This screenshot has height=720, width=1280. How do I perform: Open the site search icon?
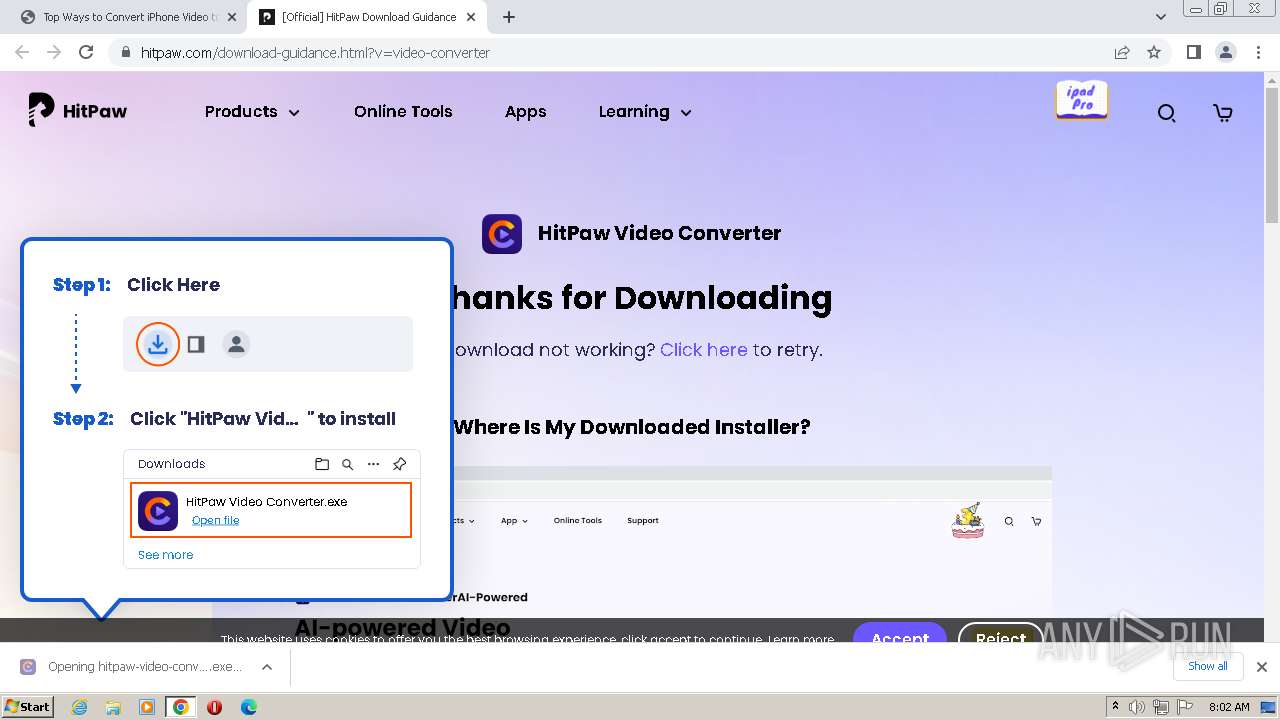(x=1166, y=113)
